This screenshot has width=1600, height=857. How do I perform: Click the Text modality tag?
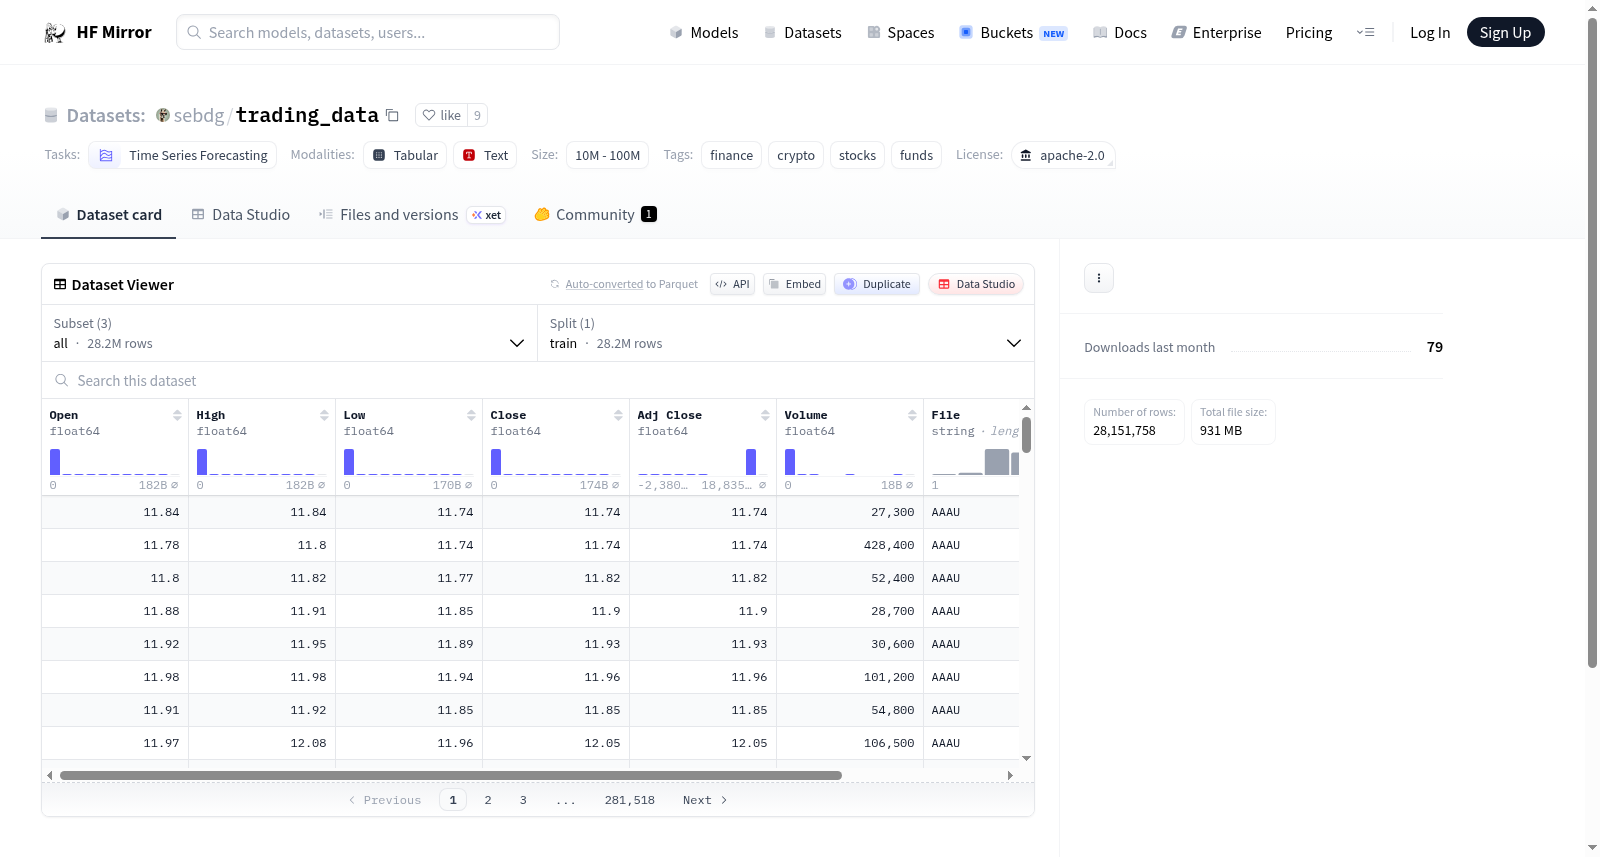(485, 155)
